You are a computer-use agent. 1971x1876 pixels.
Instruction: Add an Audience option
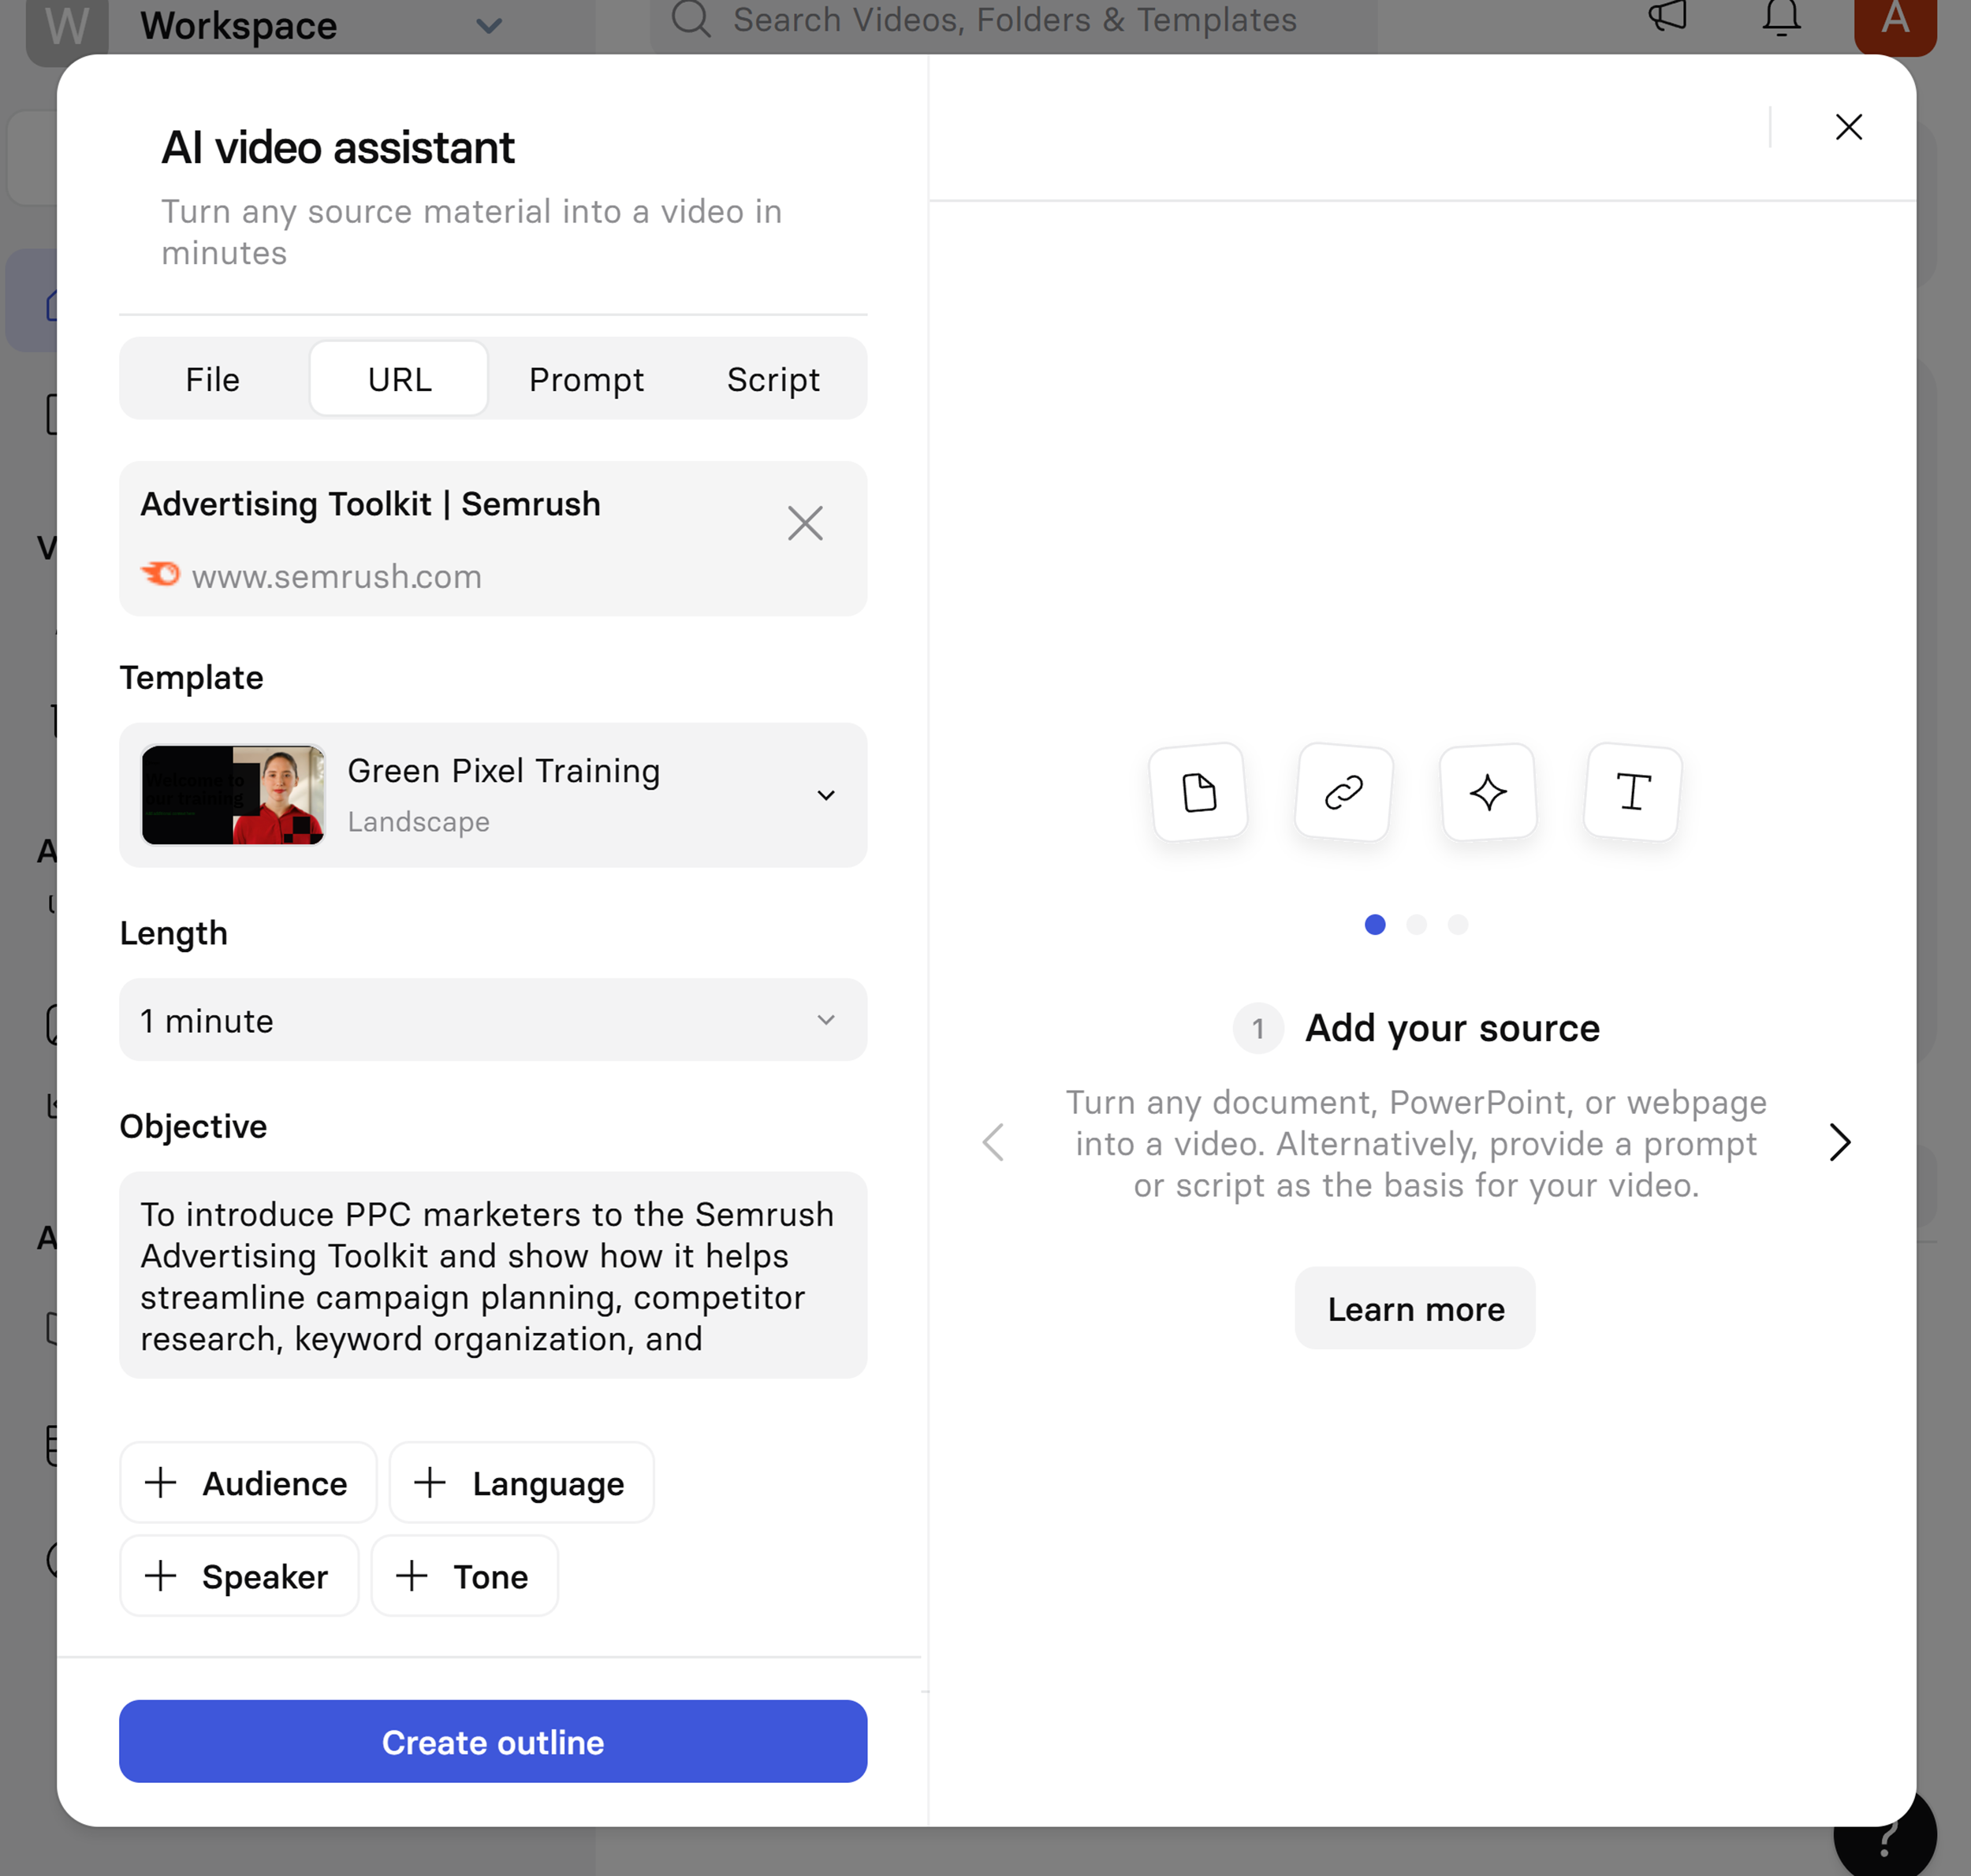[248, 1483]
